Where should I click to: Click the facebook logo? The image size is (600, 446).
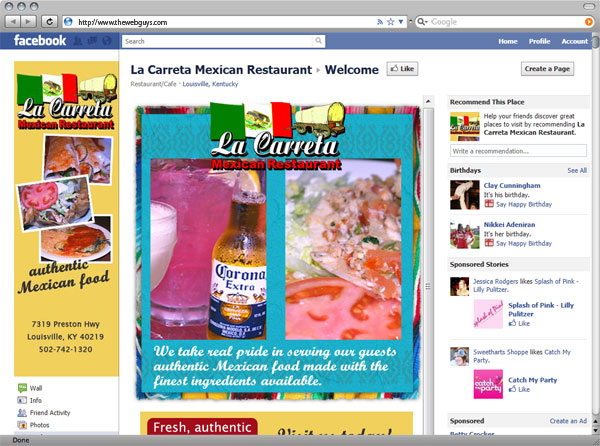pyautogui.click(x=40, y=41)
